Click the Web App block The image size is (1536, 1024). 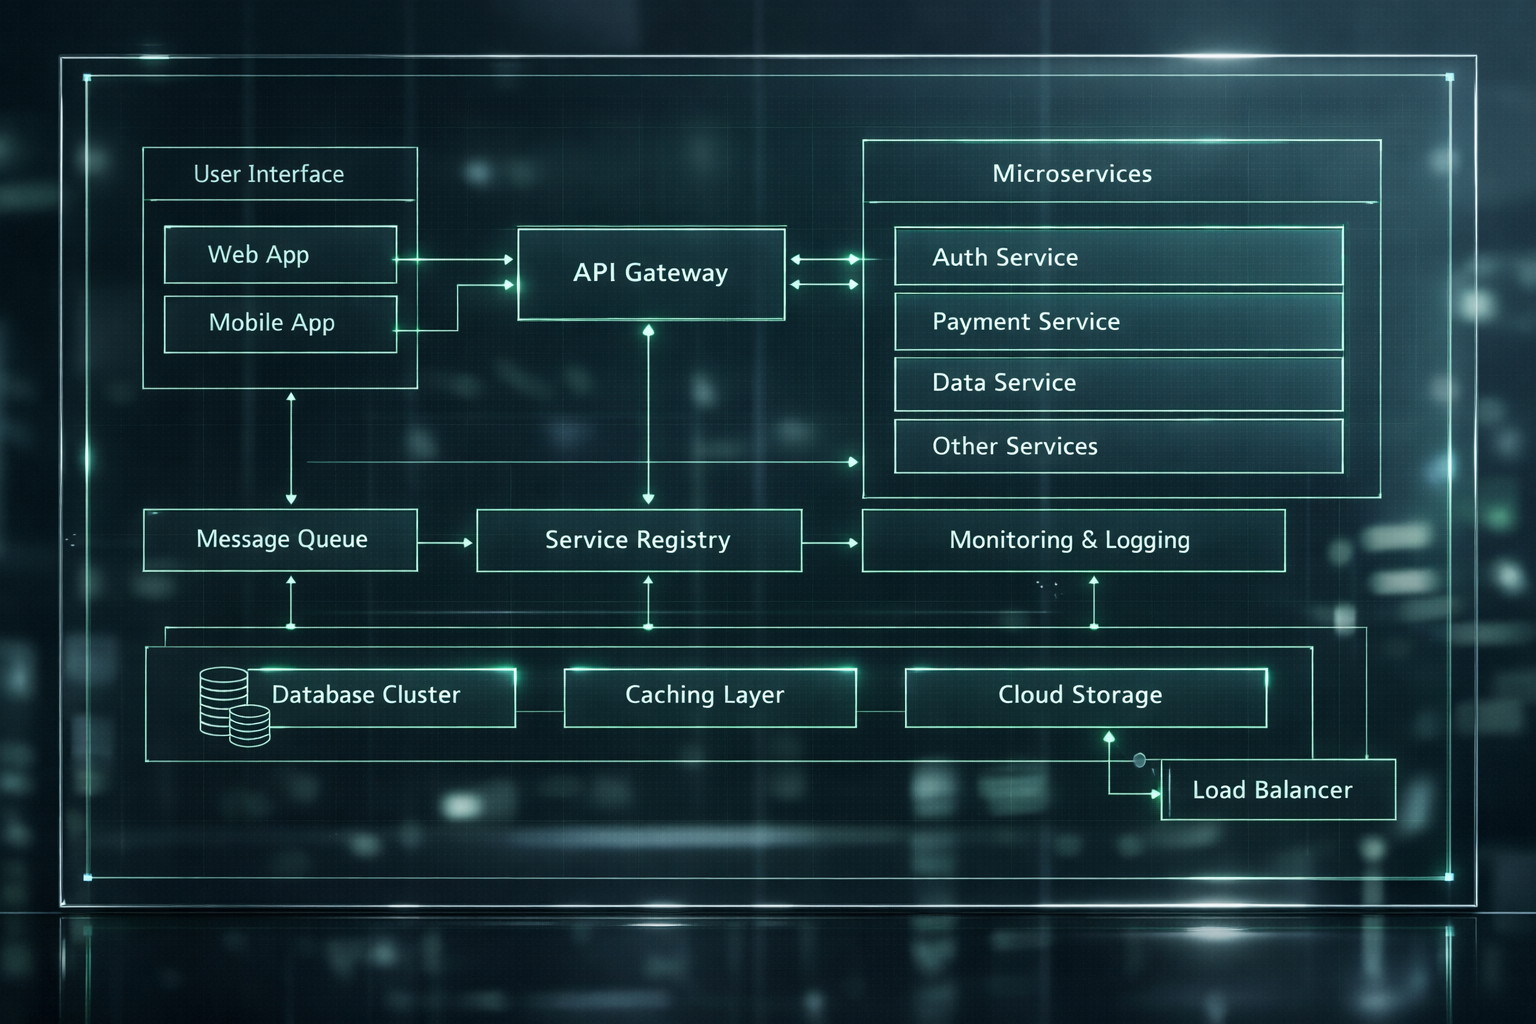pos(280,255)
